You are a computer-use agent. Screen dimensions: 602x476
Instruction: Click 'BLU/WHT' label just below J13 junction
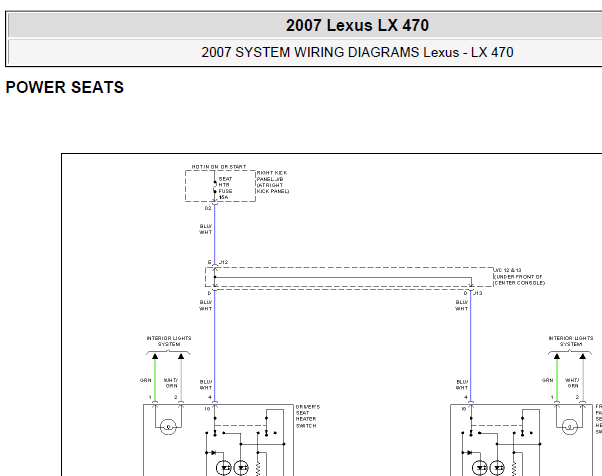click(x=461, y=306)
